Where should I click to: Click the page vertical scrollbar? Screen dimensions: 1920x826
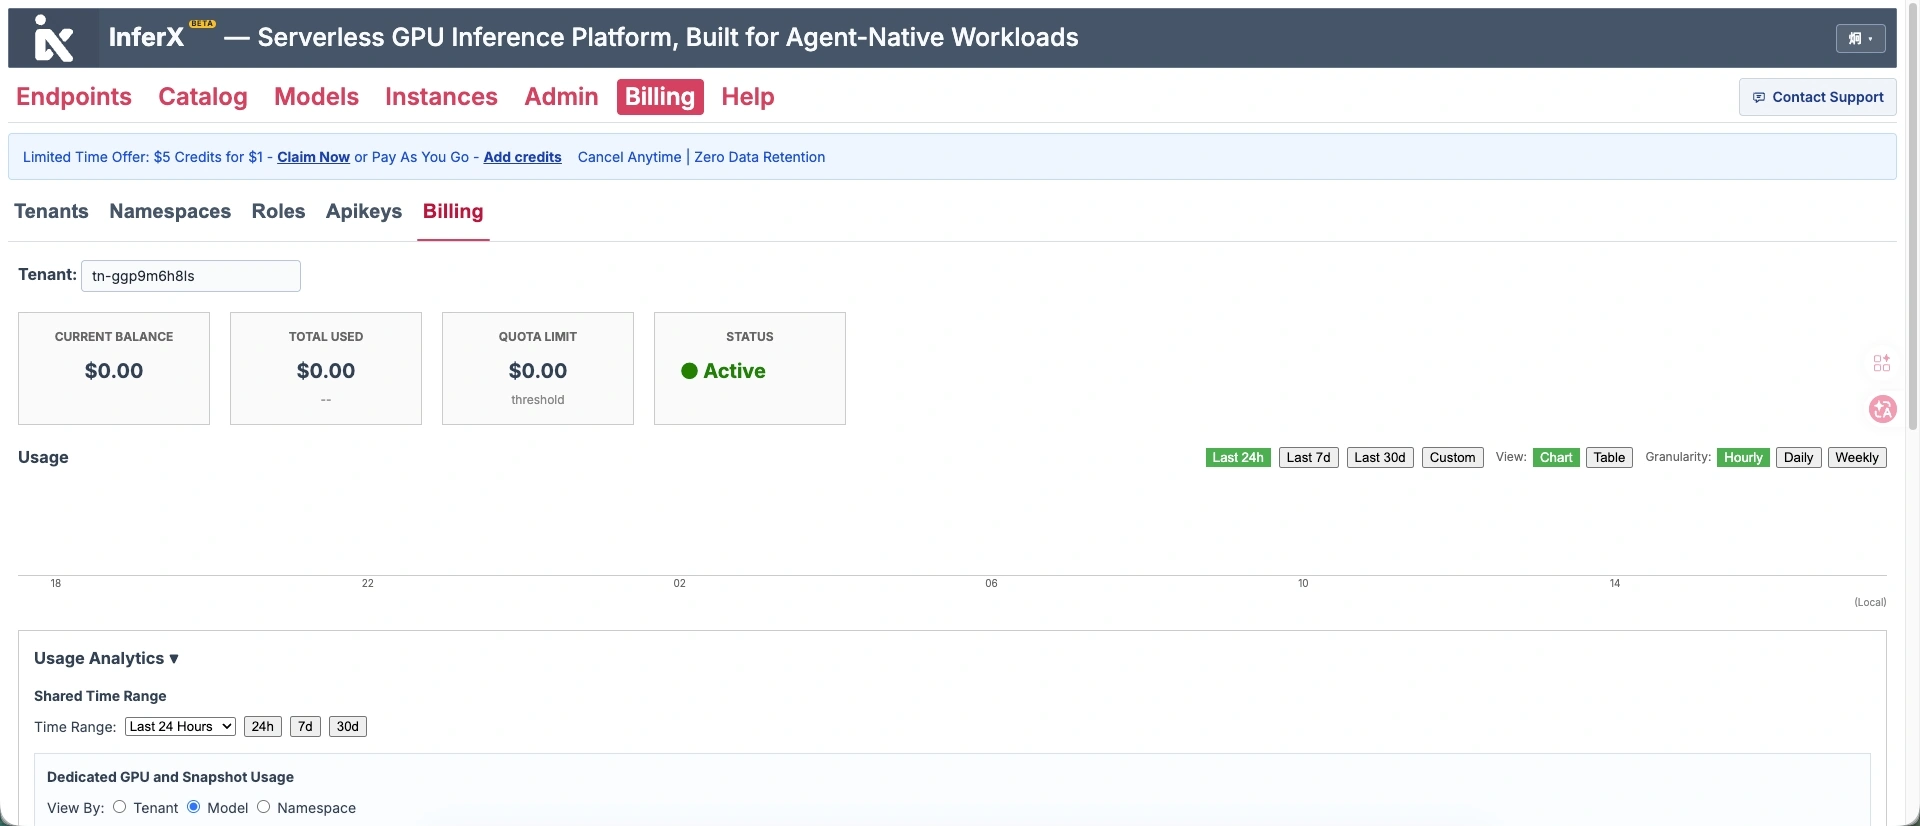(x=1913, y=215)
